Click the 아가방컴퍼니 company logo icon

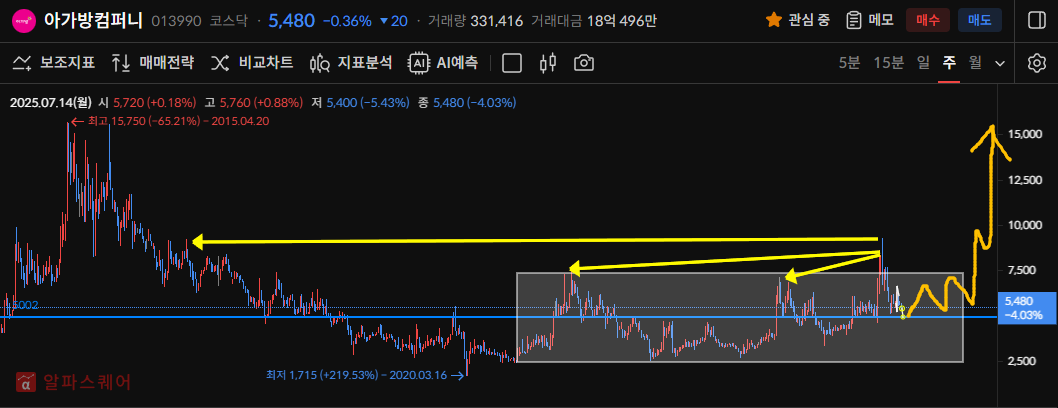[24, 20]
